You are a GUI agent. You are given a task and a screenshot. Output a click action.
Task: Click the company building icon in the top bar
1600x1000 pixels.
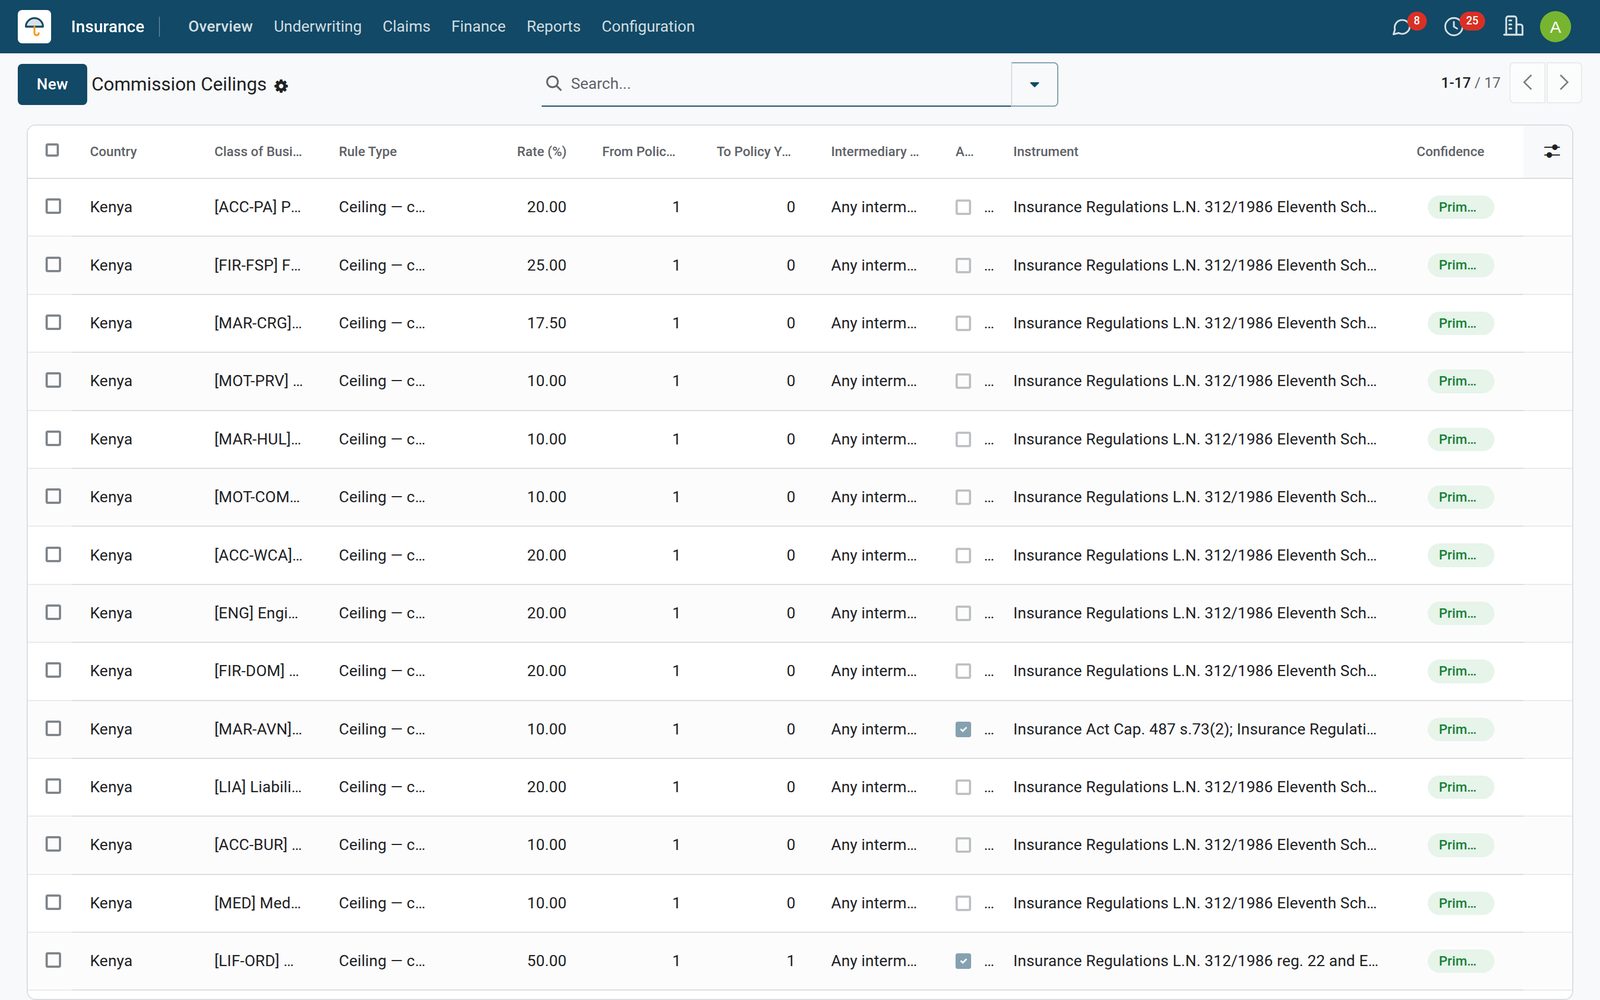1513,27
